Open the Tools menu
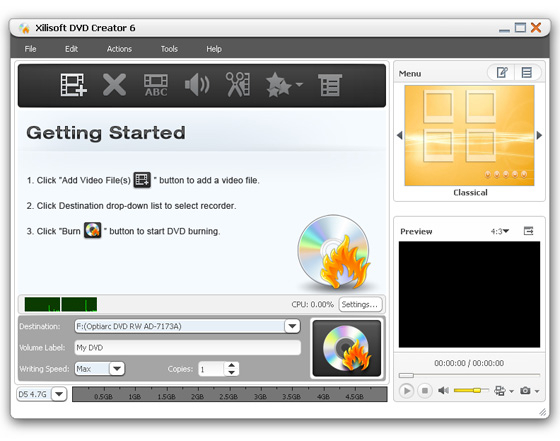 pos(169,49)
